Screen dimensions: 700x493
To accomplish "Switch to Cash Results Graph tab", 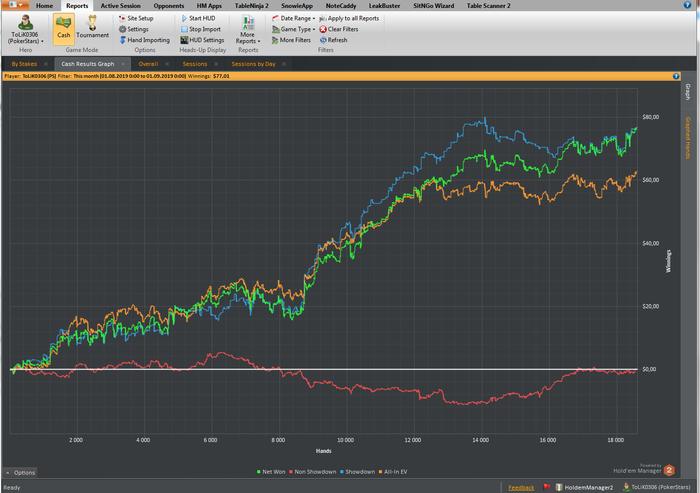I will click(88, 64).
